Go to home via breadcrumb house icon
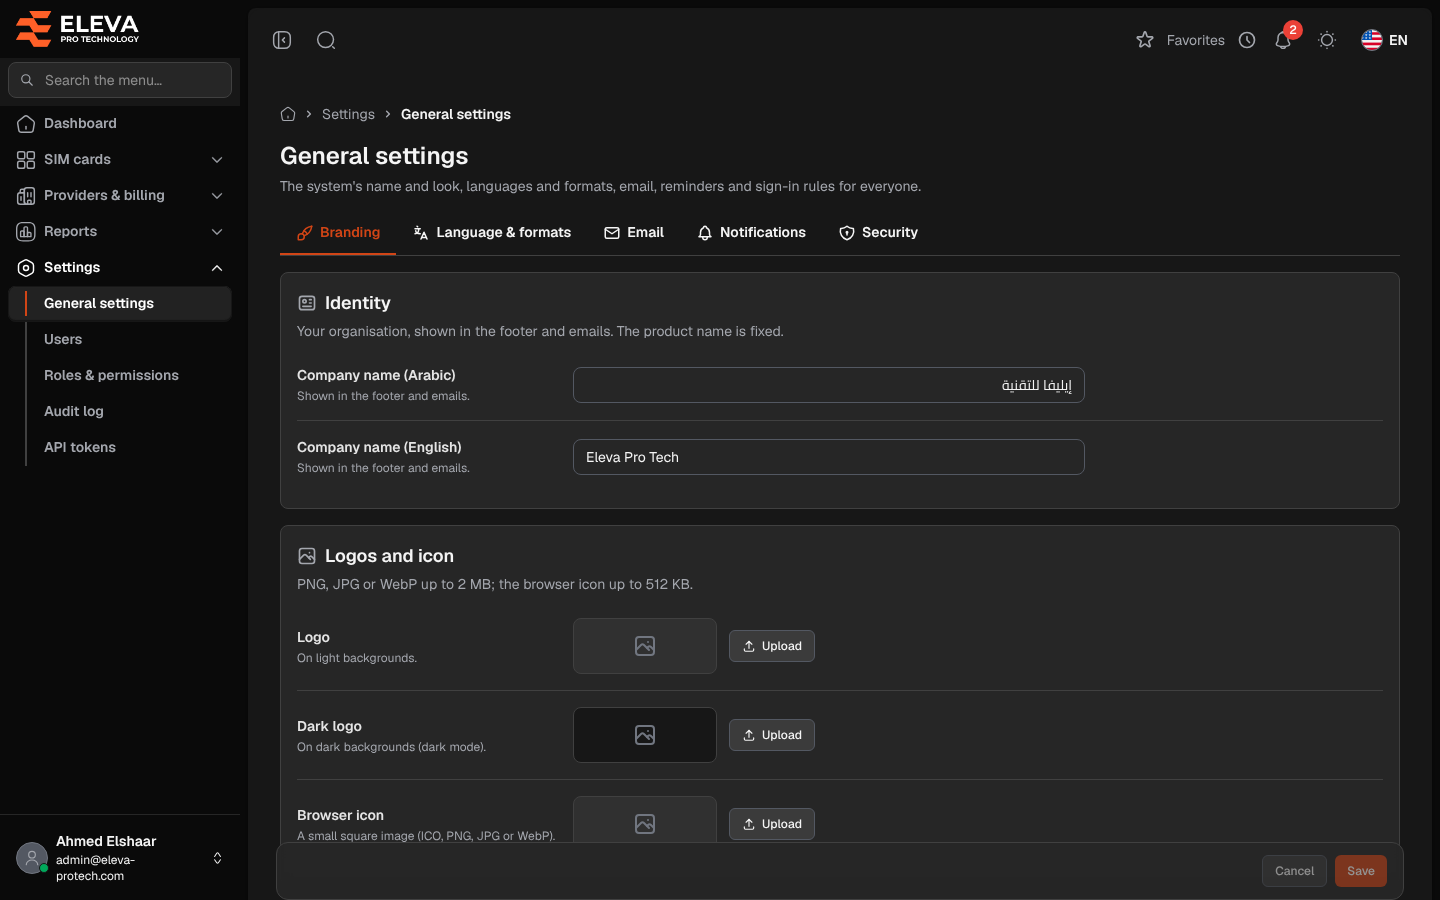1440x900 pixels. [x=288, y=114]
